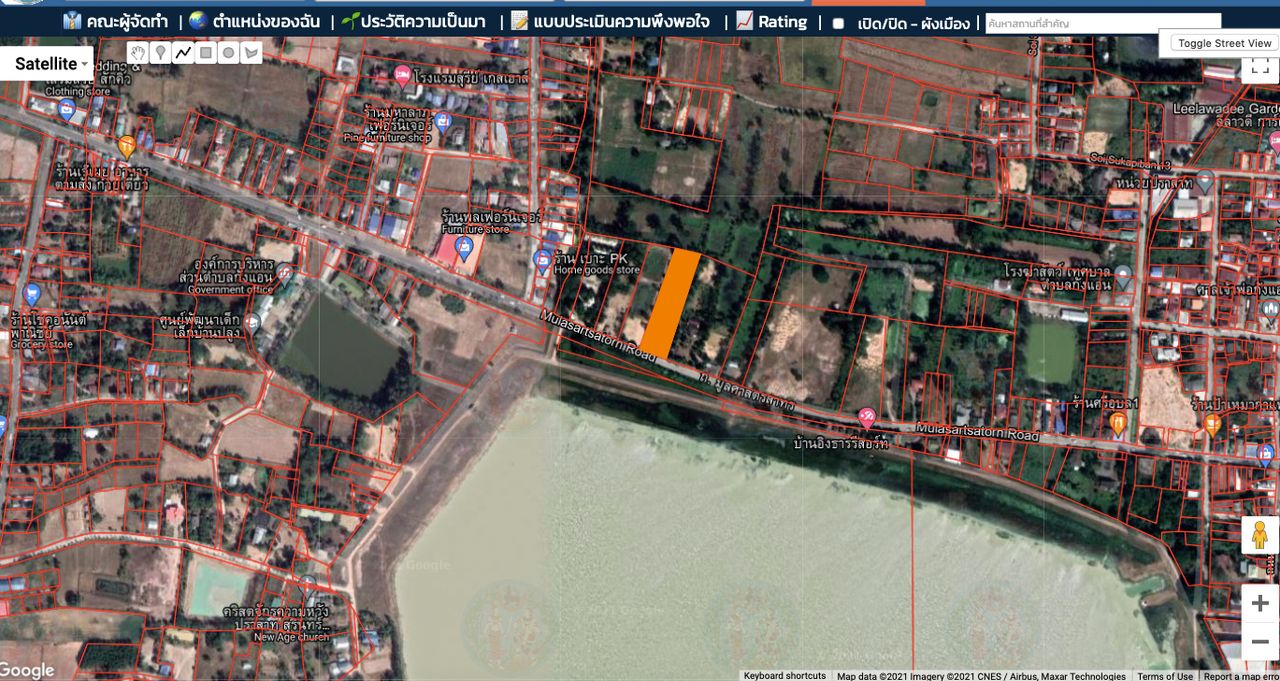This screenshot has width=1280, height=681.
Task: Toggle the เปิด/ปิด - ผังเมือง checkbox
Action: 838,23
